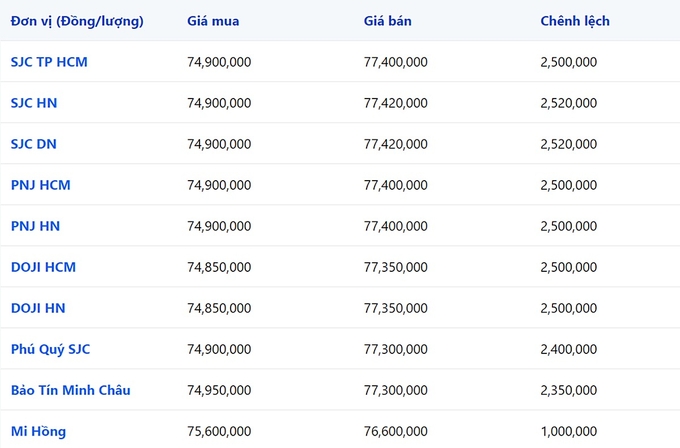Viewport: 680px width, 448px height.
Task: Open DOJI HCM gold price link
Action: [43, 267]
